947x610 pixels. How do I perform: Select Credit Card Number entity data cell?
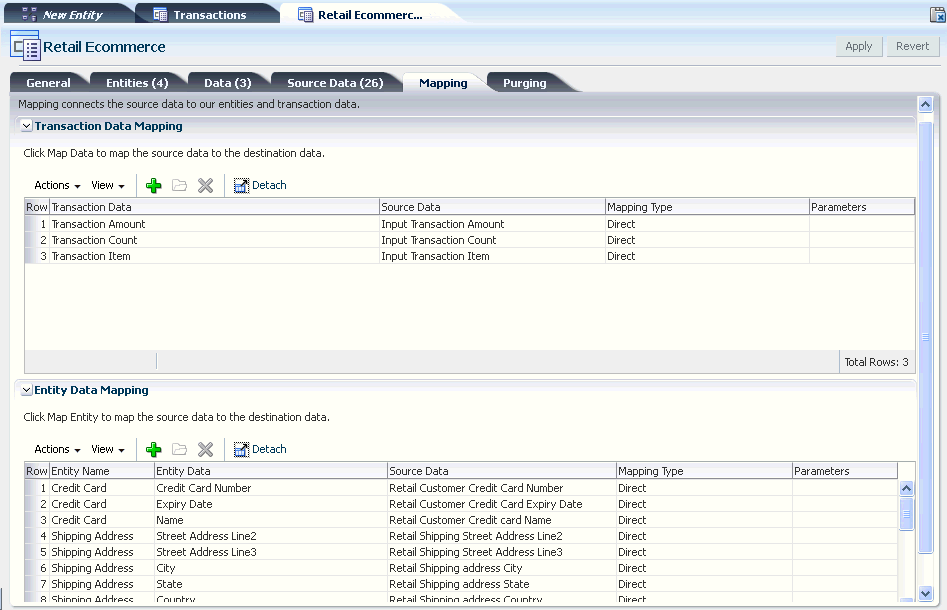tap(271, 488)
